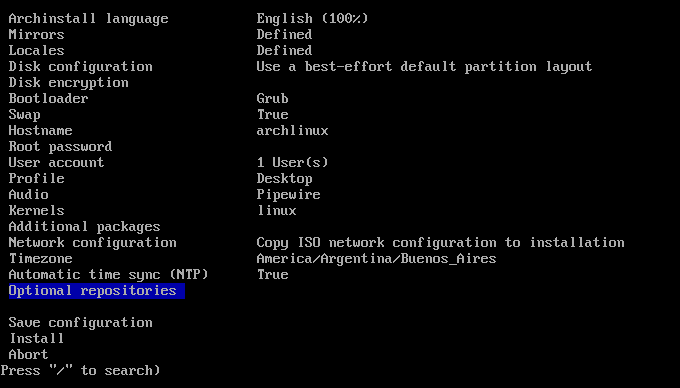Select the User account entry
The image size is (680, 388).
[x=56, y=163]
